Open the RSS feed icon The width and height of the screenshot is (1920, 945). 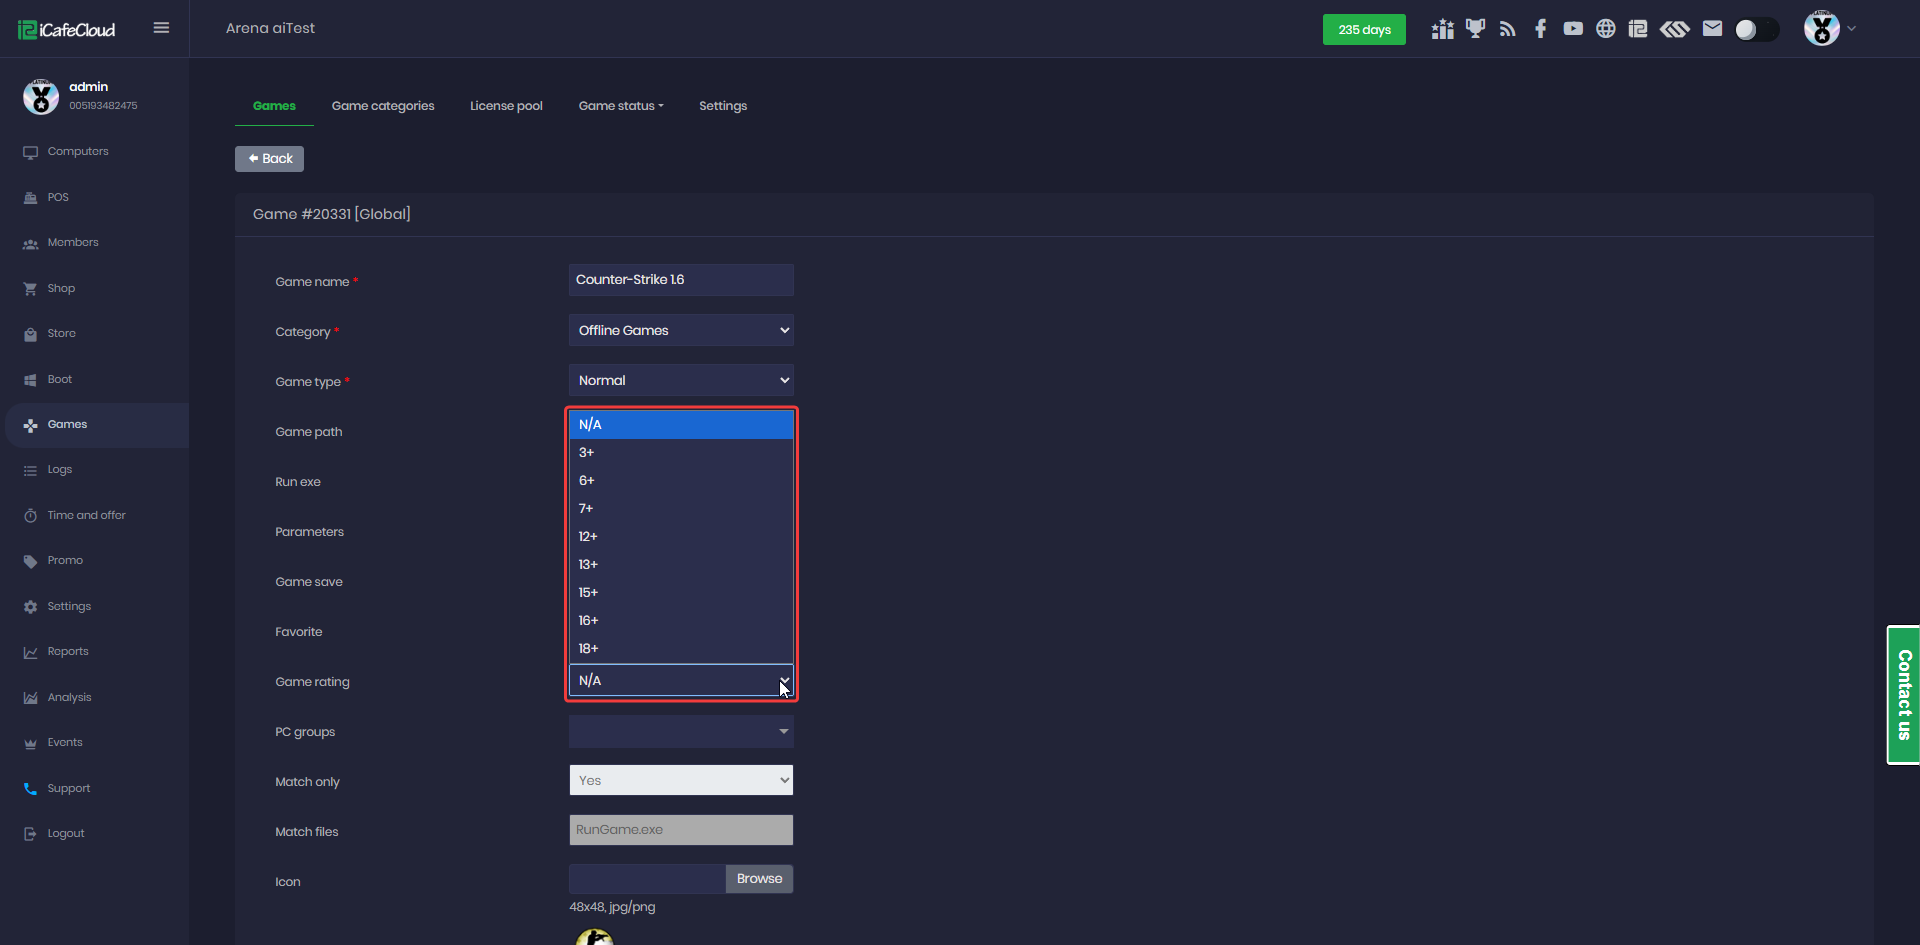click(x=1508, y=29)
